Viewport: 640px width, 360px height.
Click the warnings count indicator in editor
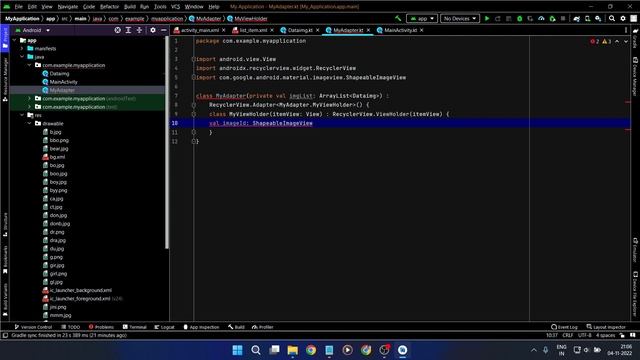pos(607,41)
